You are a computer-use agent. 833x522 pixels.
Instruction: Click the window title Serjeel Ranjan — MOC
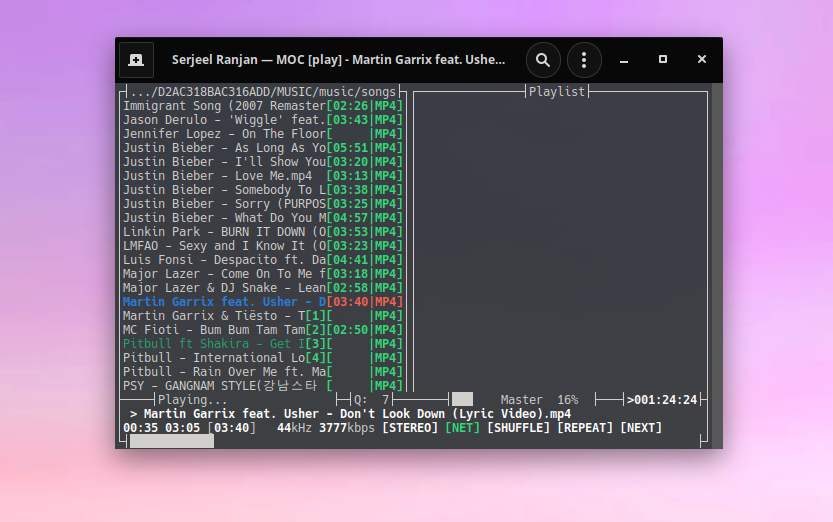click(x=338, y=59)
